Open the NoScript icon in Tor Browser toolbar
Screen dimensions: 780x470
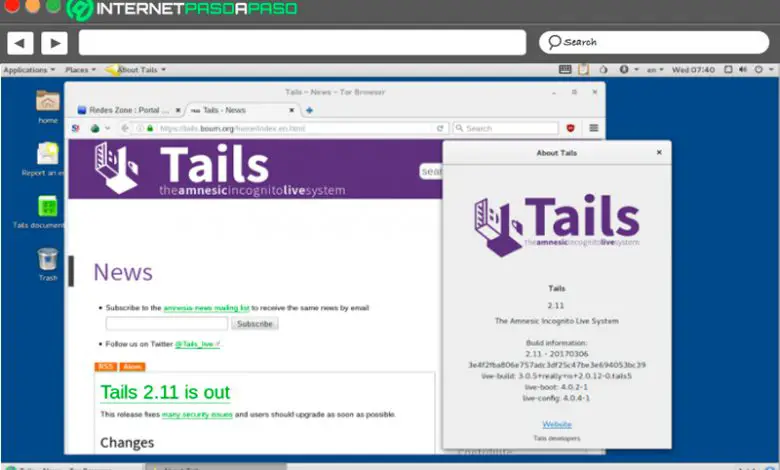[76, 128]
